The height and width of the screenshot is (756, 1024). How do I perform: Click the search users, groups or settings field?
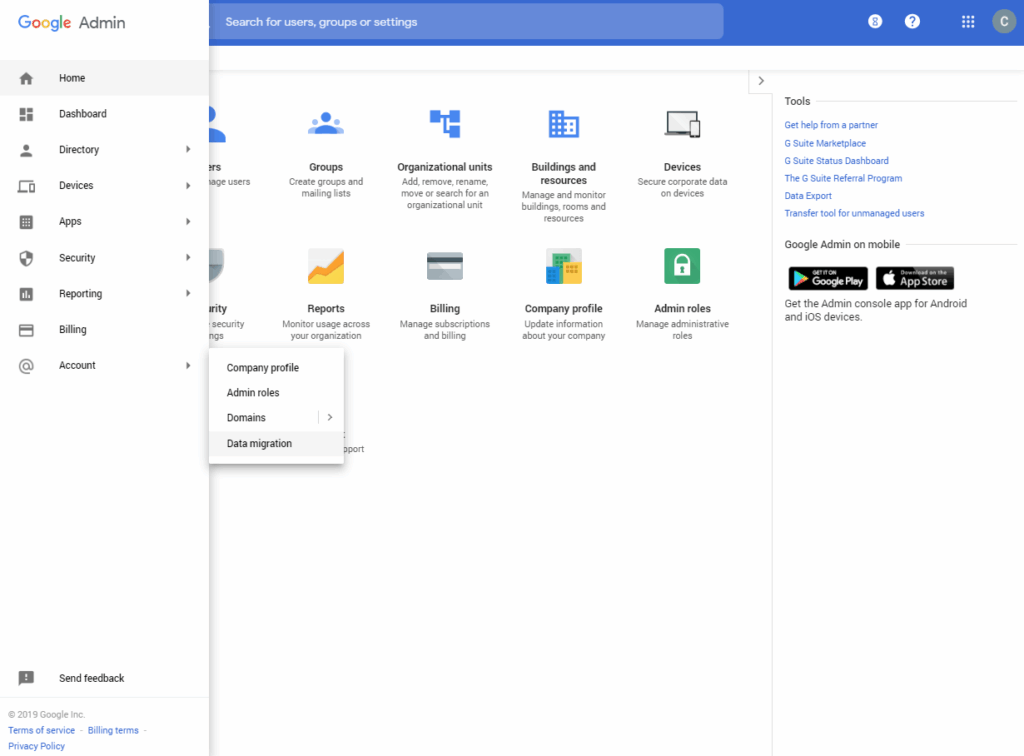pyautogui.click(x=466, y=22)
